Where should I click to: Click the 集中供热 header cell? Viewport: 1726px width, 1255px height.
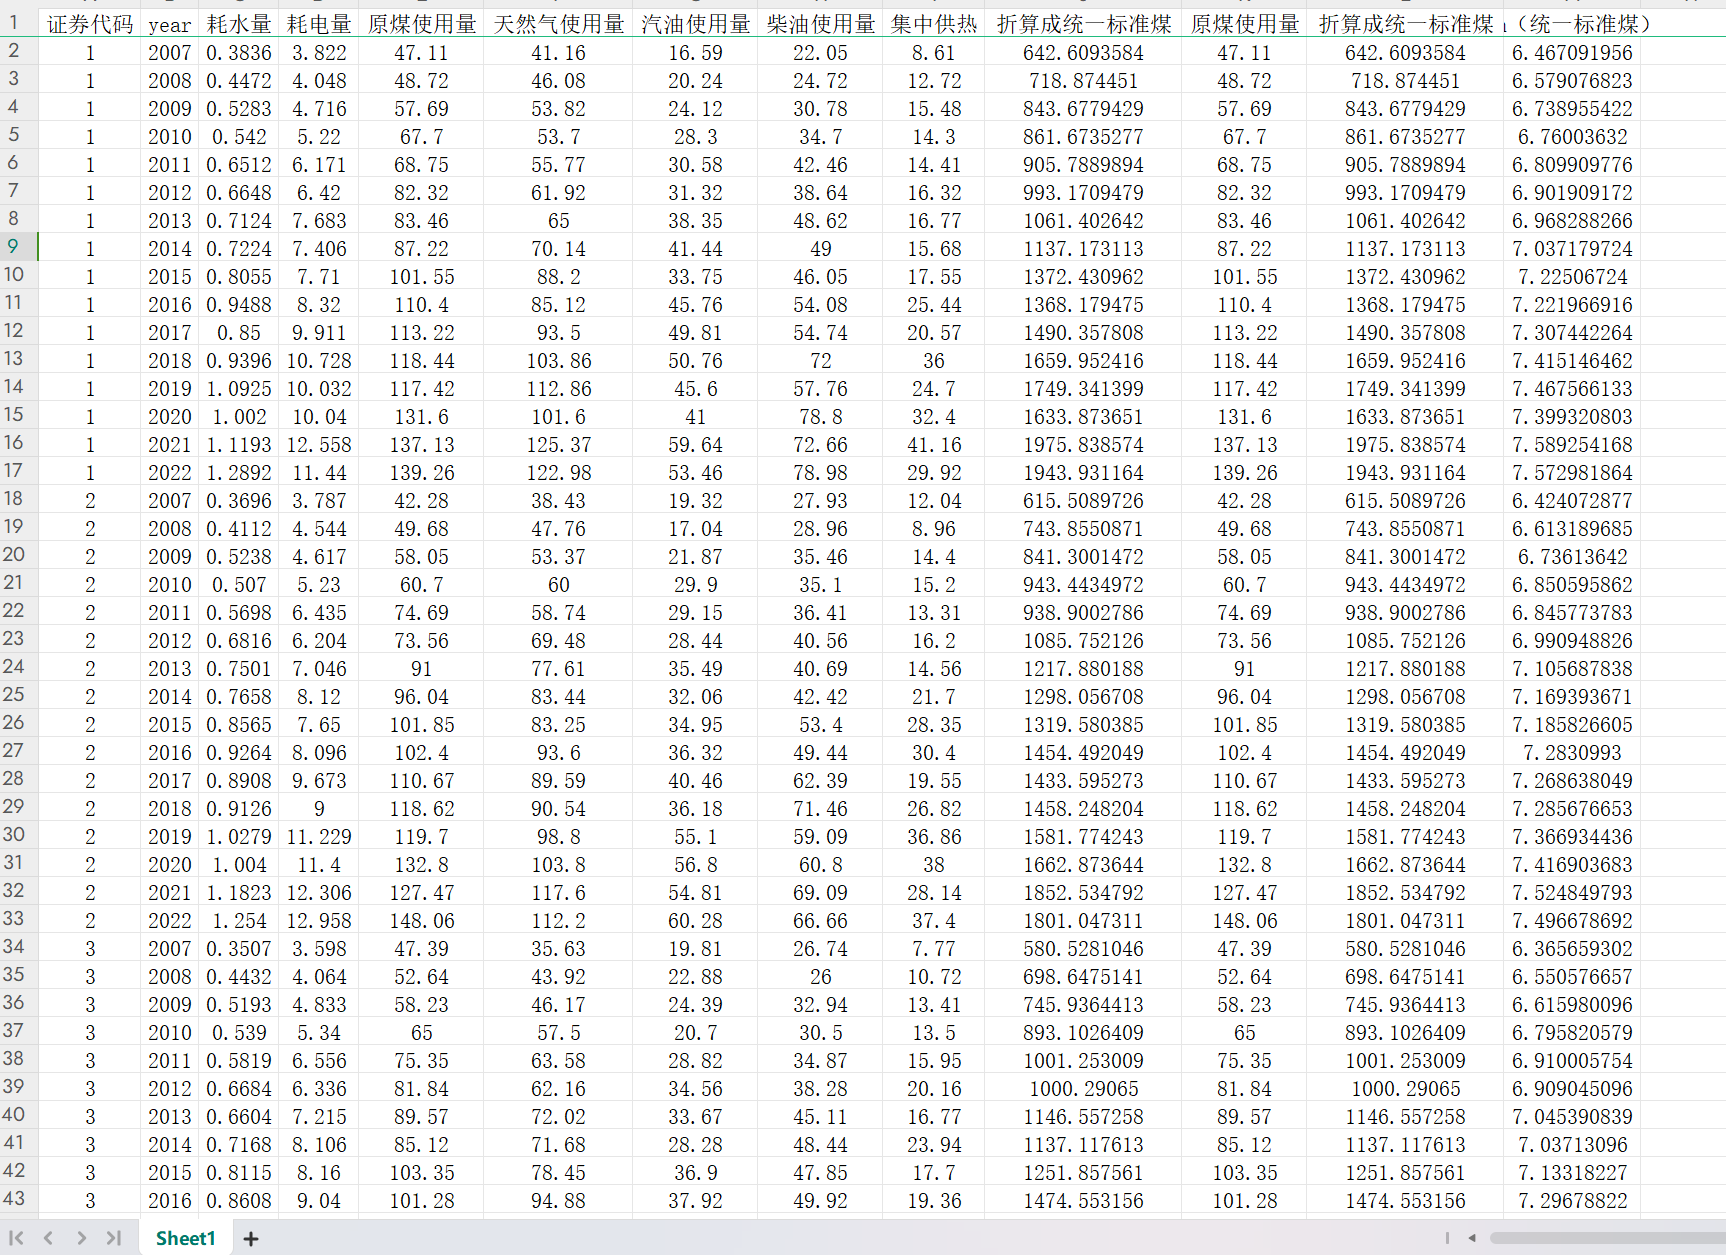pyautogui.click(x=934, y=24)
